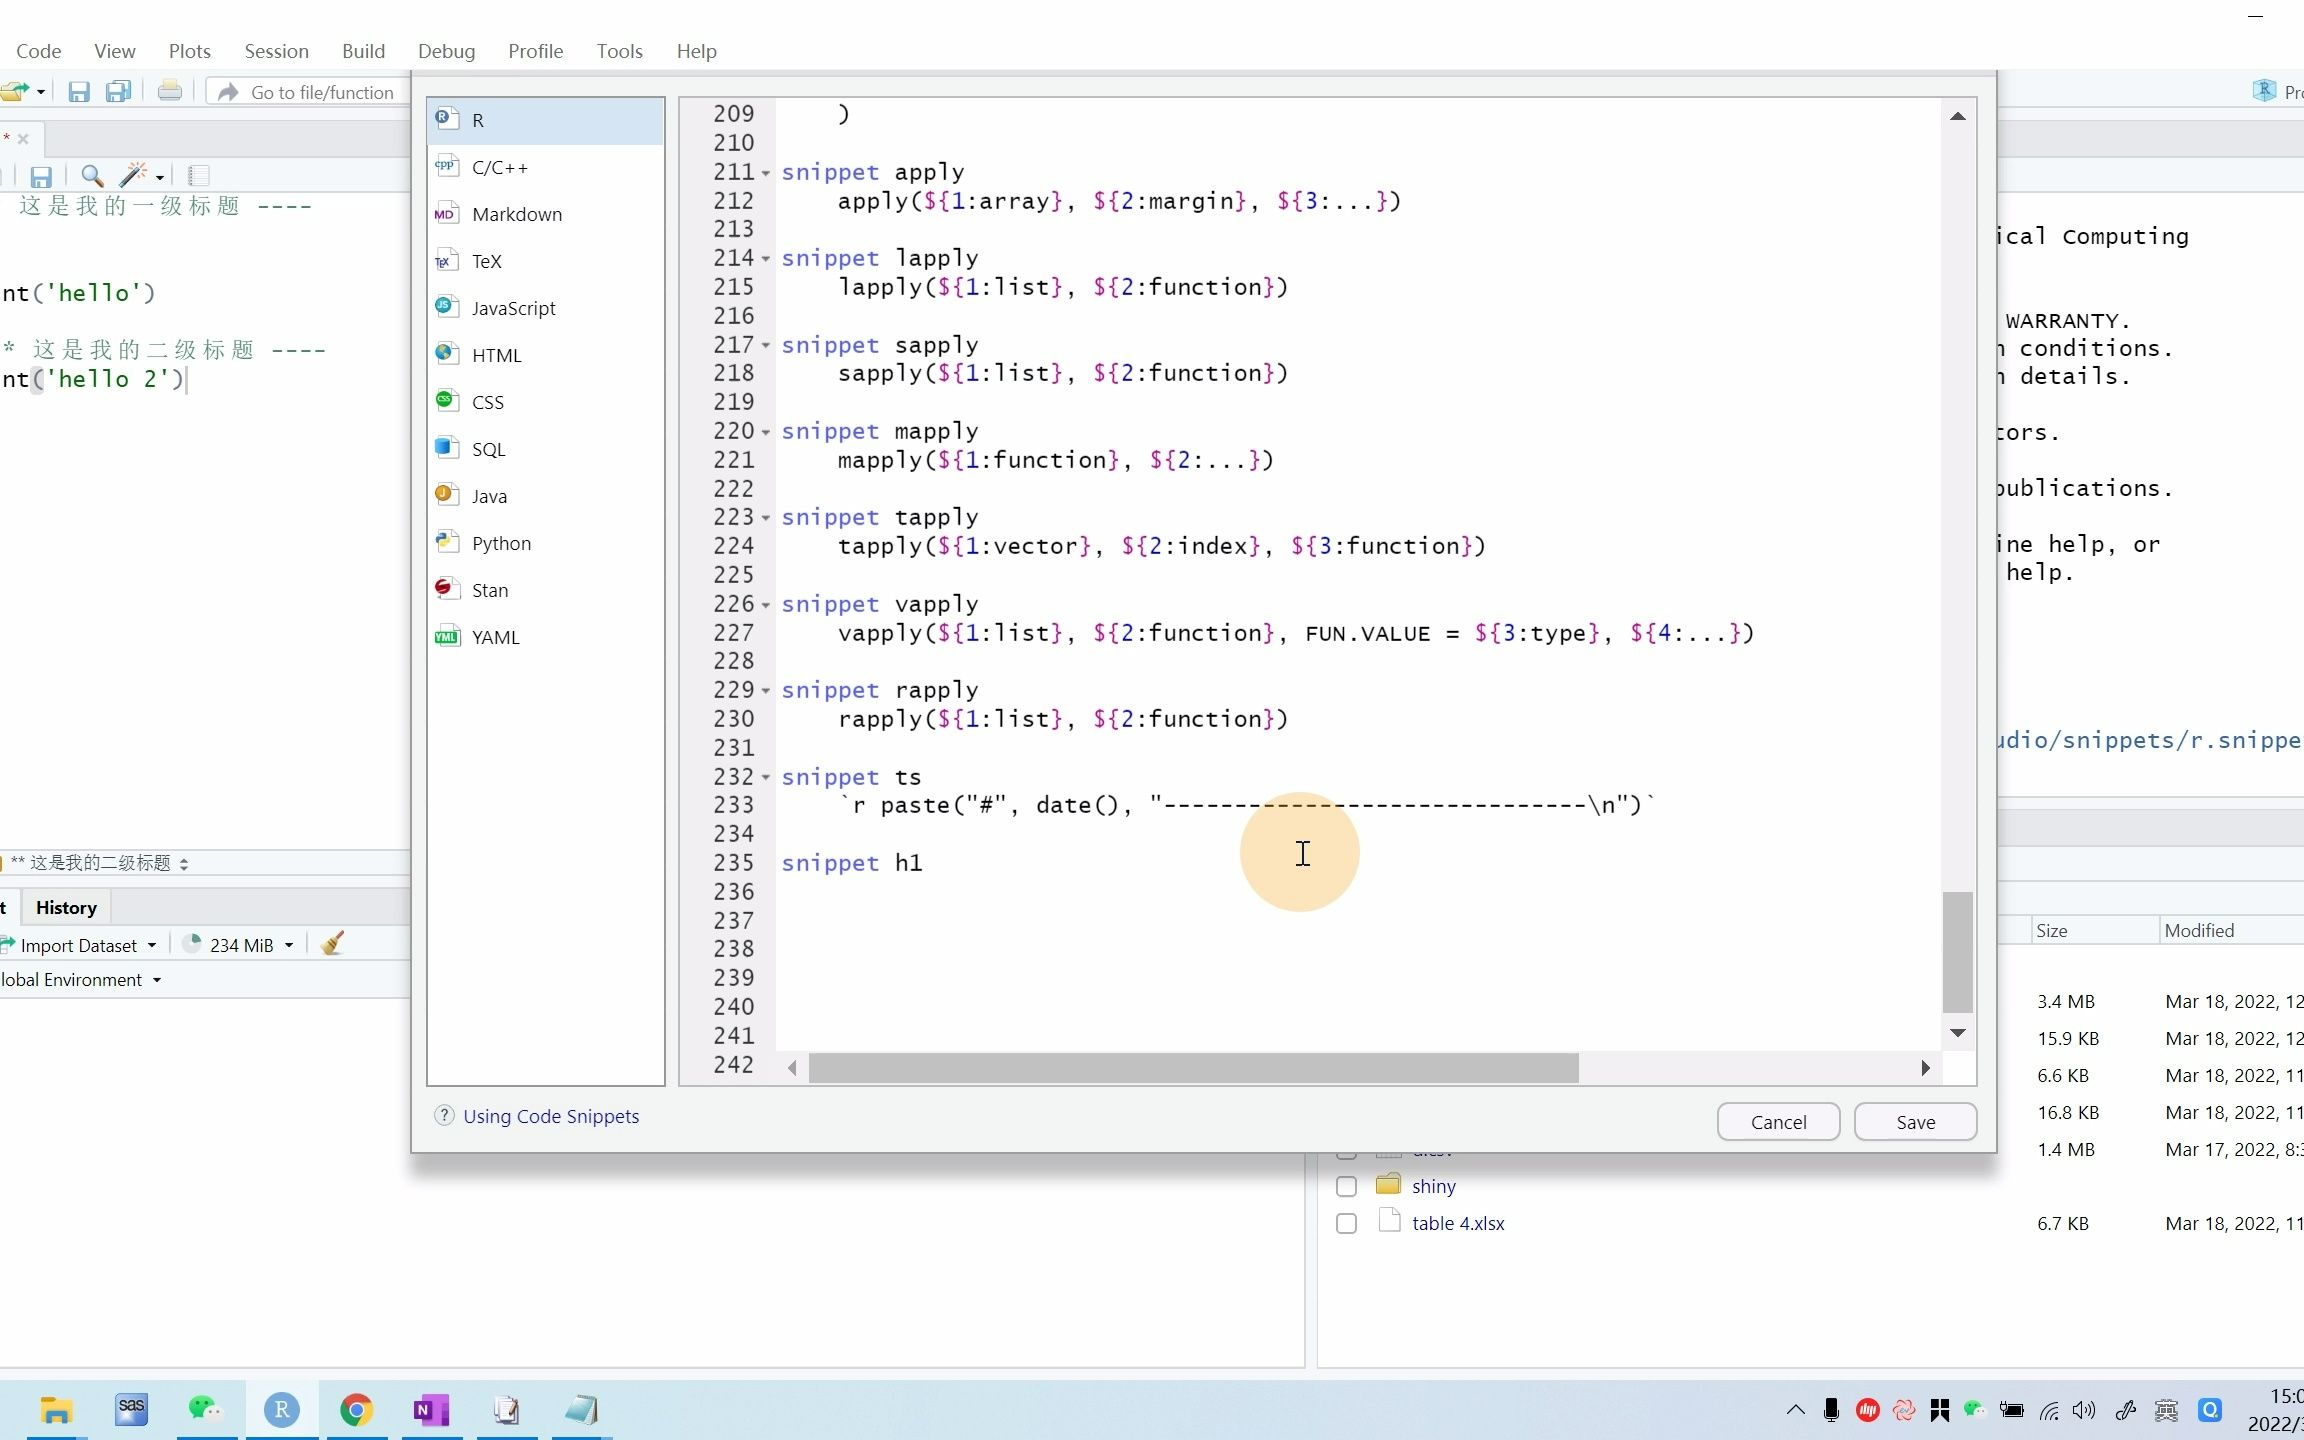2304x1440 pixels.
Task: Select Stan snippet language
Action: (x=489, y=590)
